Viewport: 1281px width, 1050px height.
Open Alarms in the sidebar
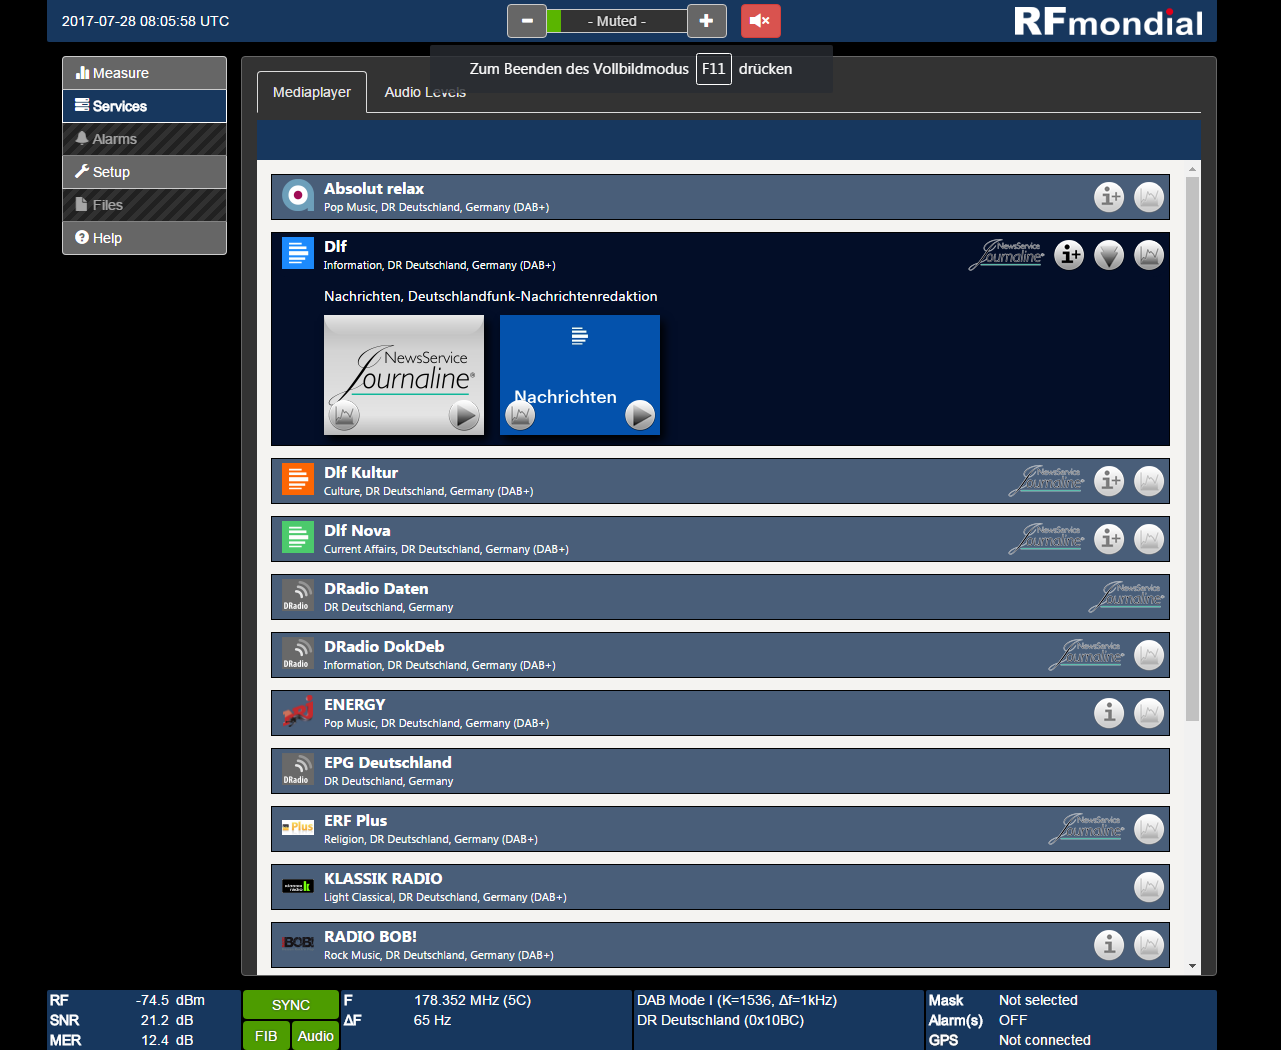tap(144, 139)
